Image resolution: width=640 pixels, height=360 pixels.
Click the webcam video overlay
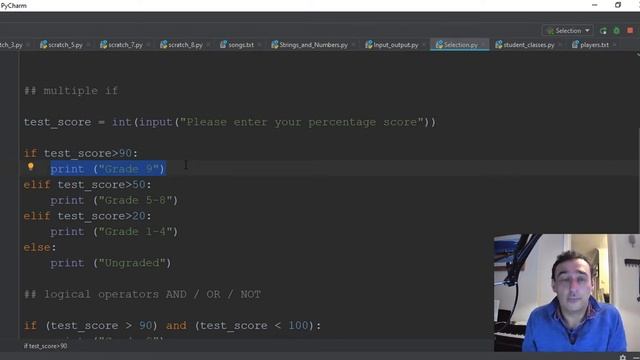(567, 293)
